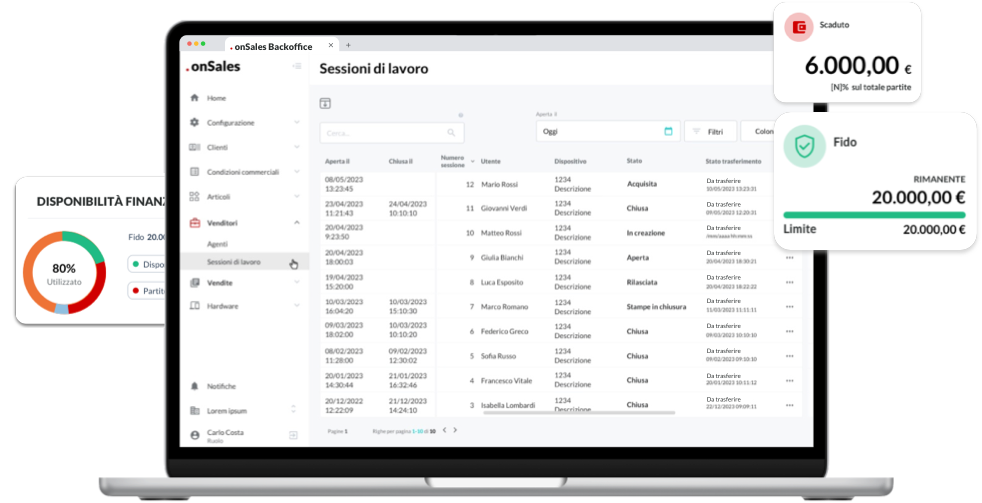
Task: Click the Dispositivo column header
Action: point(570,162)
